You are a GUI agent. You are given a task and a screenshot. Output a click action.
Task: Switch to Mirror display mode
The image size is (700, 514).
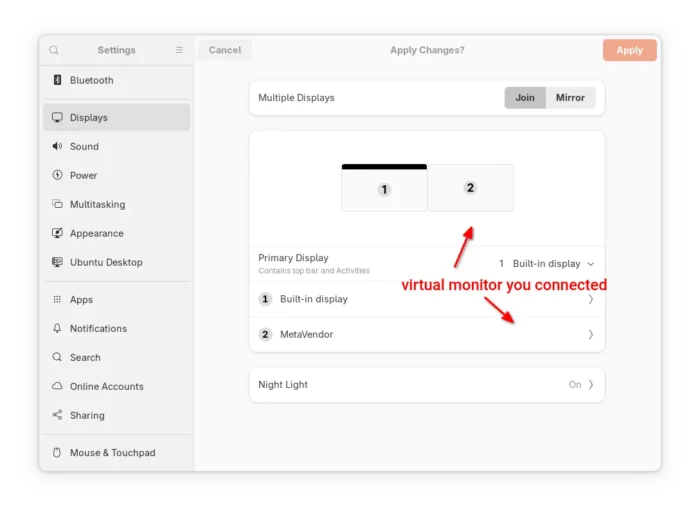pos(570,98)
